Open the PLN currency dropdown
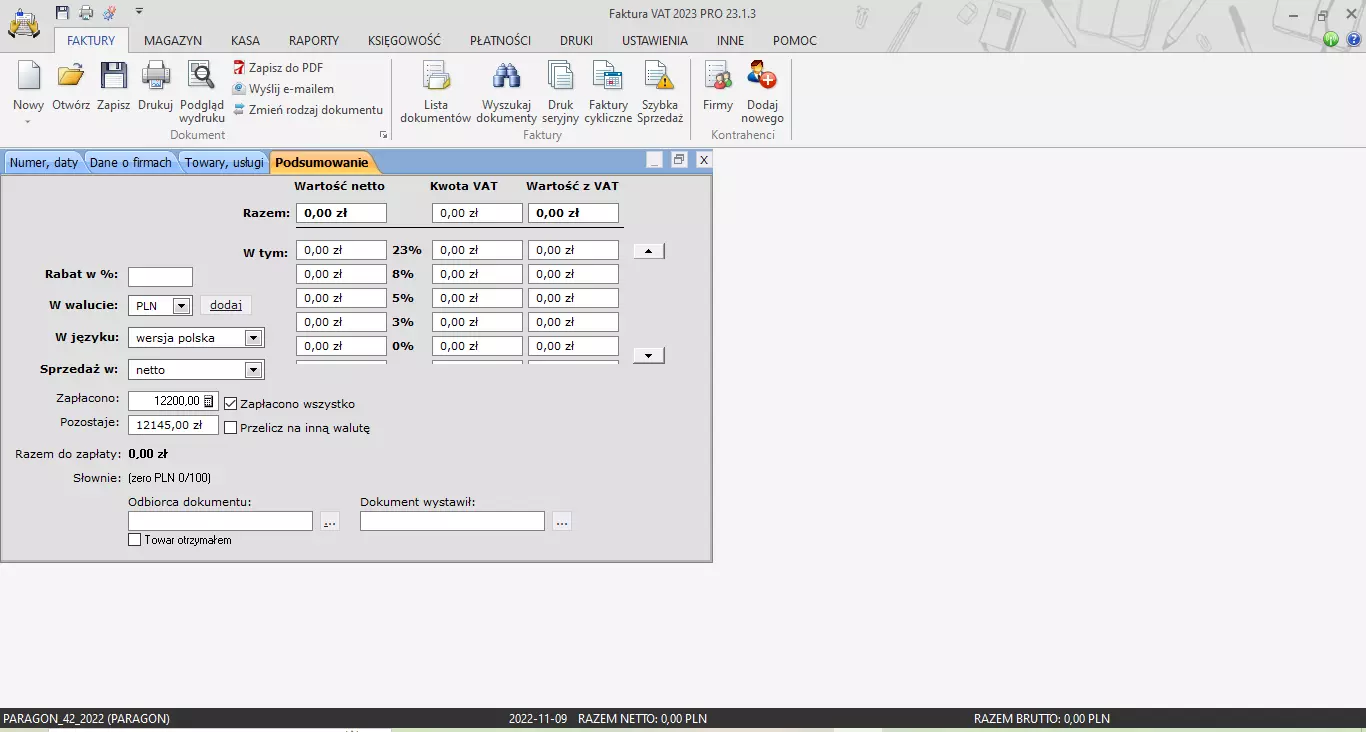The image size is (1366, 732). pyautogui.click(x=182, y=305)
